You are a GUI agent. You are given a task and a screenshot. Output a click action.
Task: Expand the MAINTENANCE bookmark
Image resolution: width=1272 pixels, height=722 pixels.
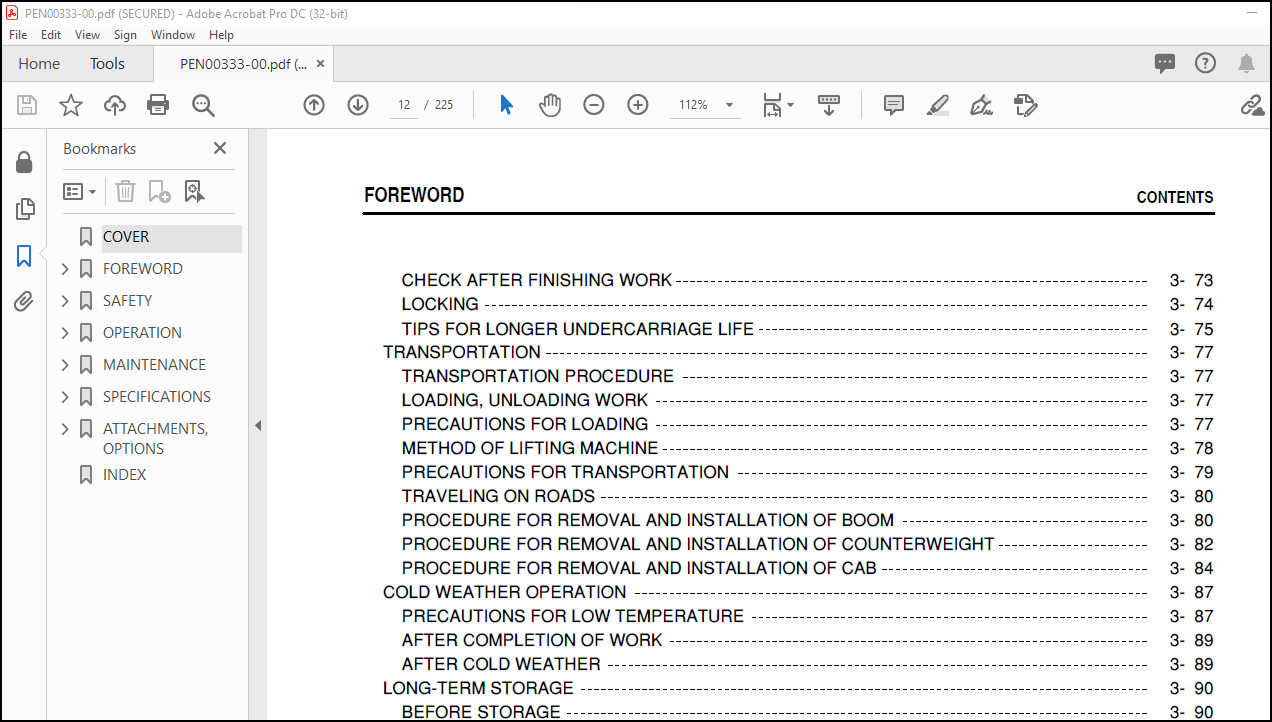(65, 365)
